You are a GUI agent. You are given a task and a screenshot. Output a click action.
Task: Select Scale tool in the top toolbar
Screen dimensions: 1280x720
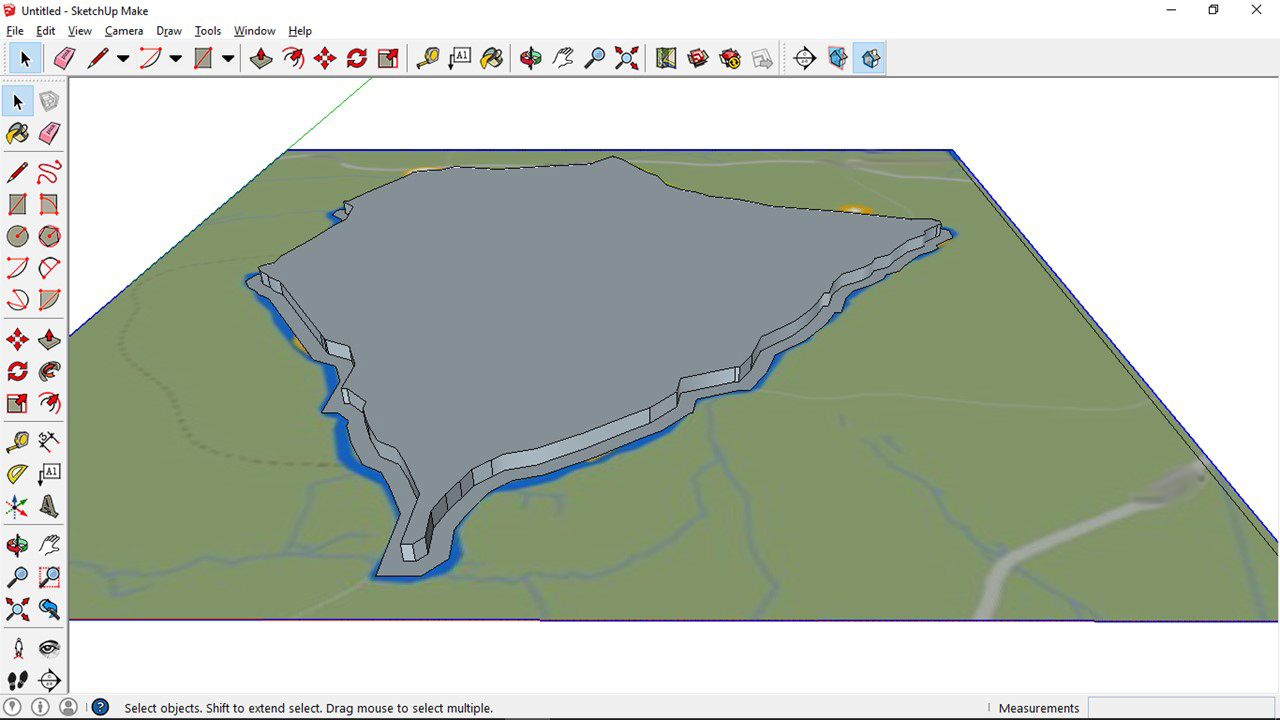click(388, 58)
